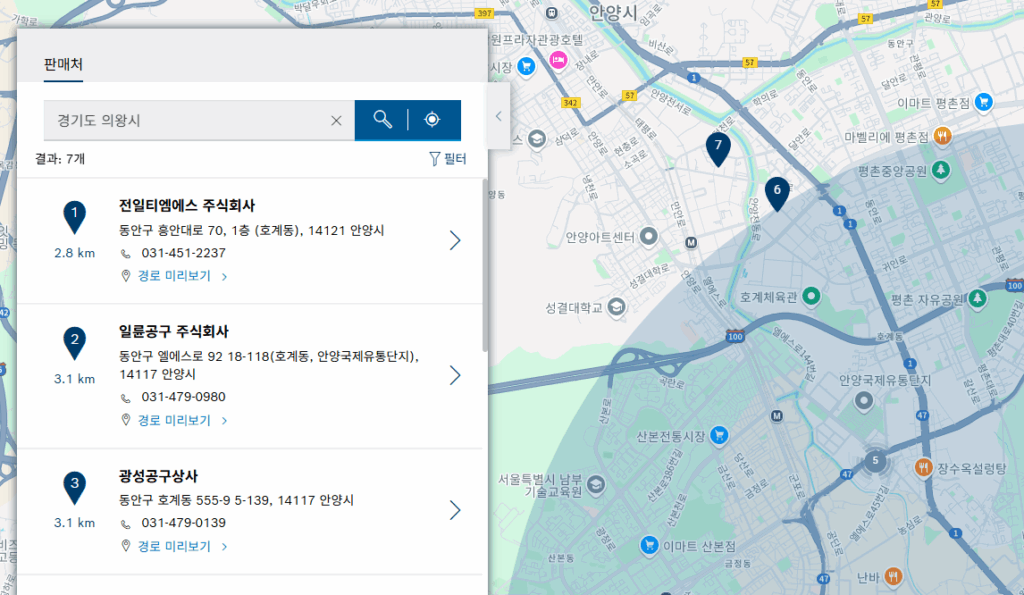Click 성결대학교 school icon
This screenshot has height=595, width=1024.
[616, 306]
